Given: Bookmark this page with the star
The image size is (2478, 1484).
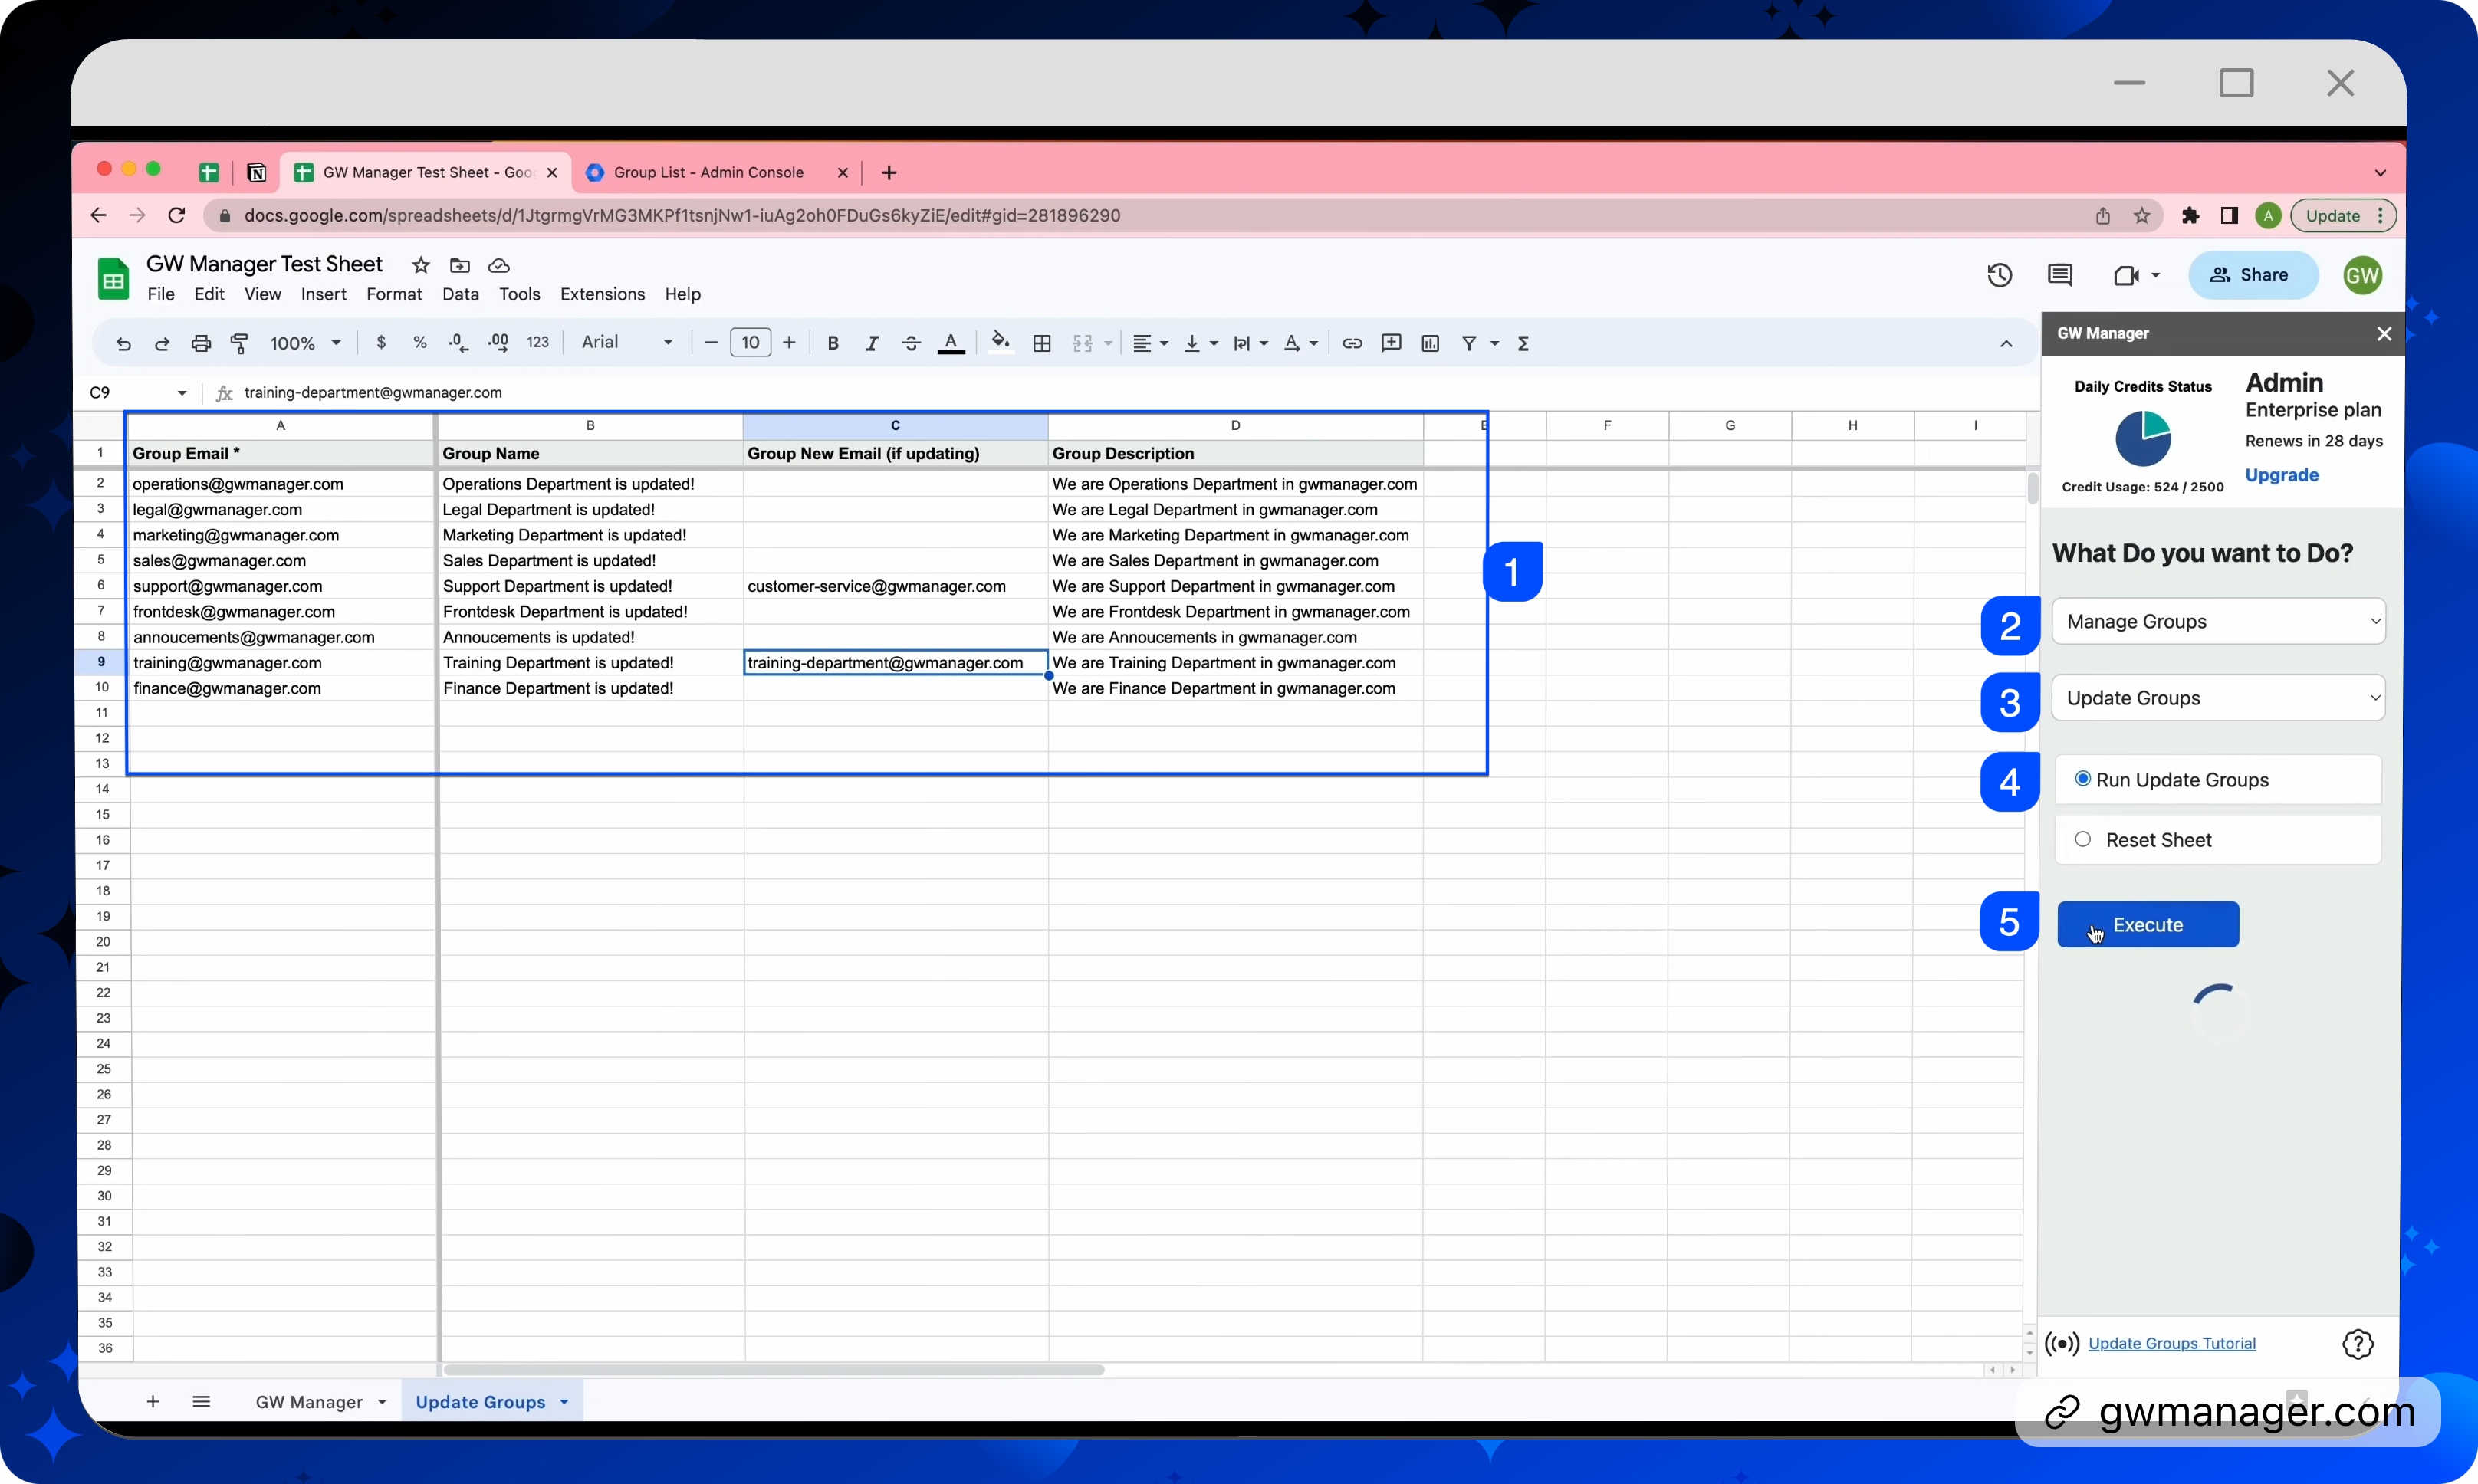Looking at the screenshot, I should [2141, 215].
